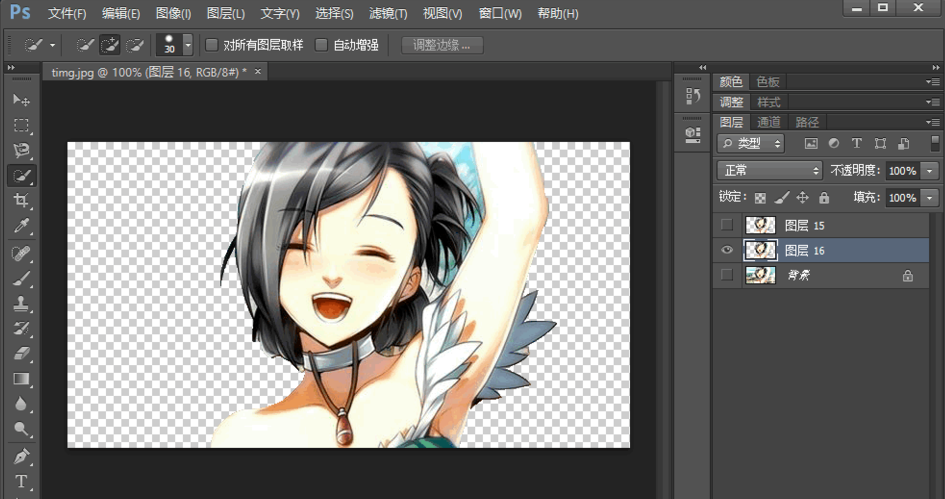Viewport: 945px width, 499px height.
Task: Select the Rectangular Marquee tool
Action: 21,126
